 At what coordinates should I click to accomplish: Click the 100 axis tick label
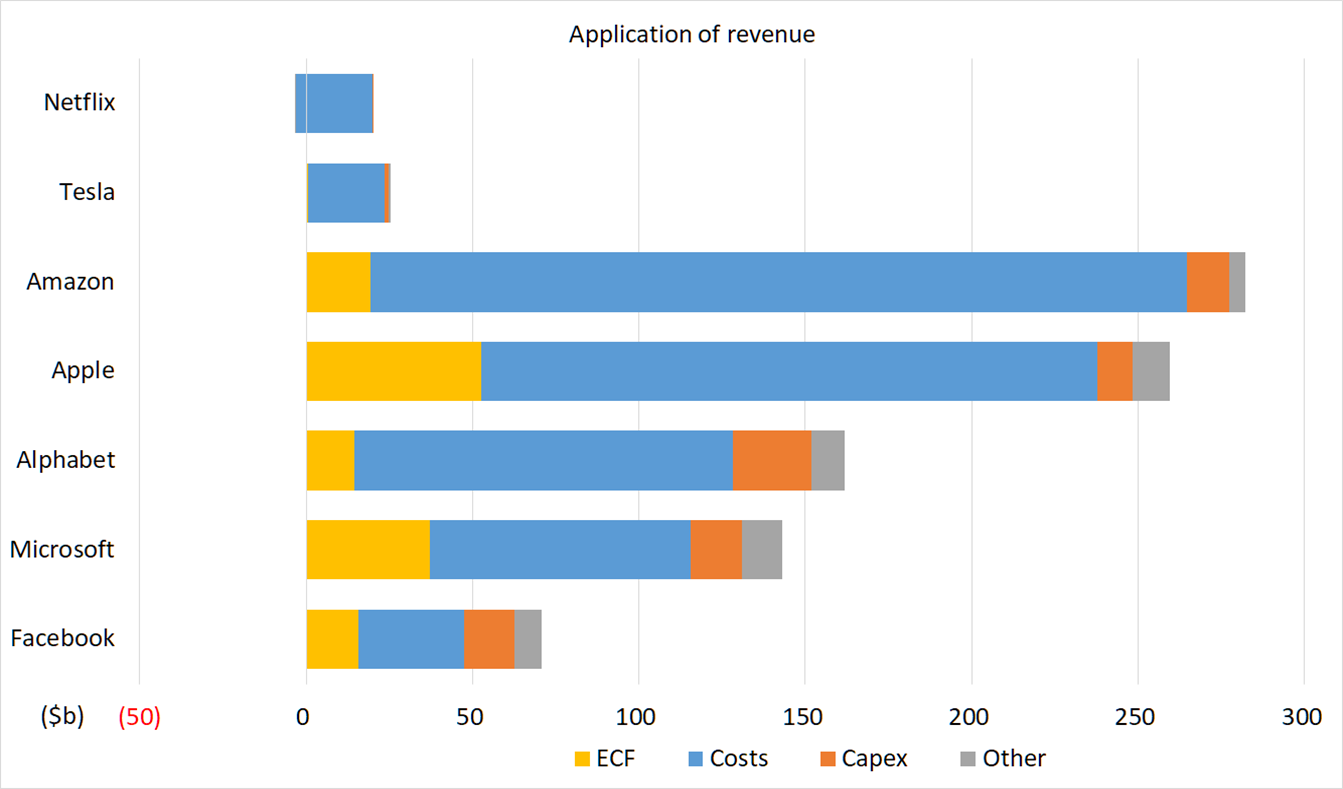coord(638,718)
